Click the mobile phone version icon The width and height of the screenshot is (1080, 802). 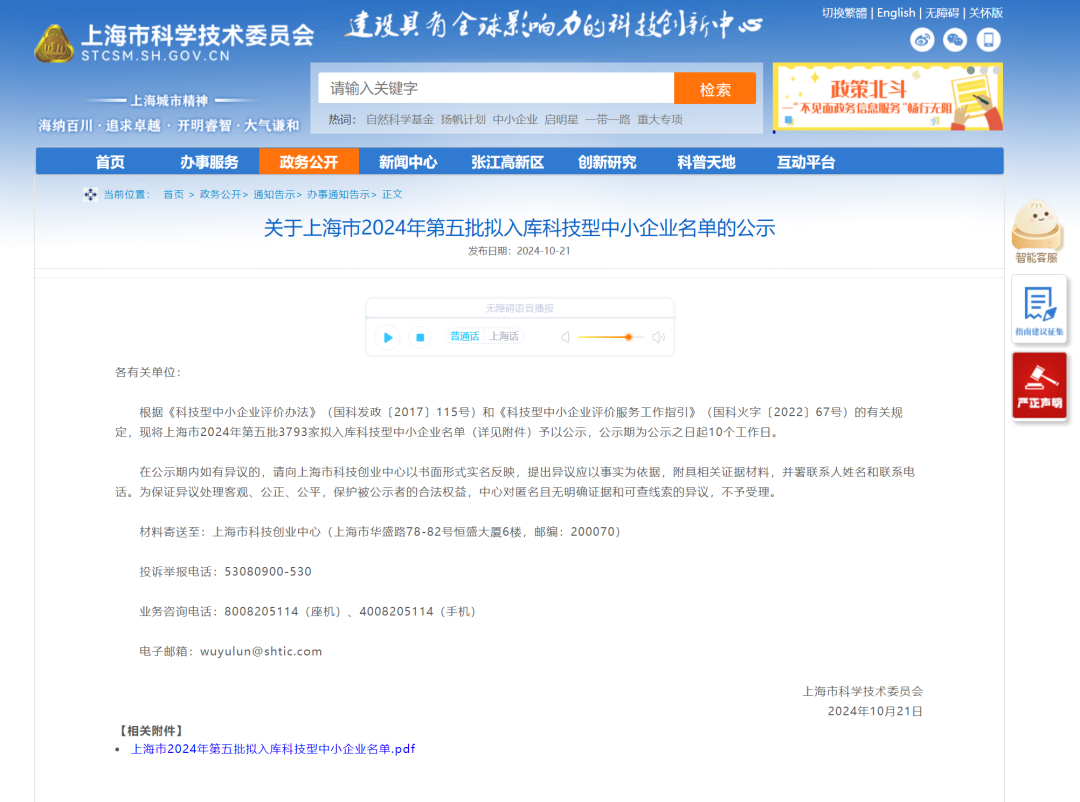[988, 40]
